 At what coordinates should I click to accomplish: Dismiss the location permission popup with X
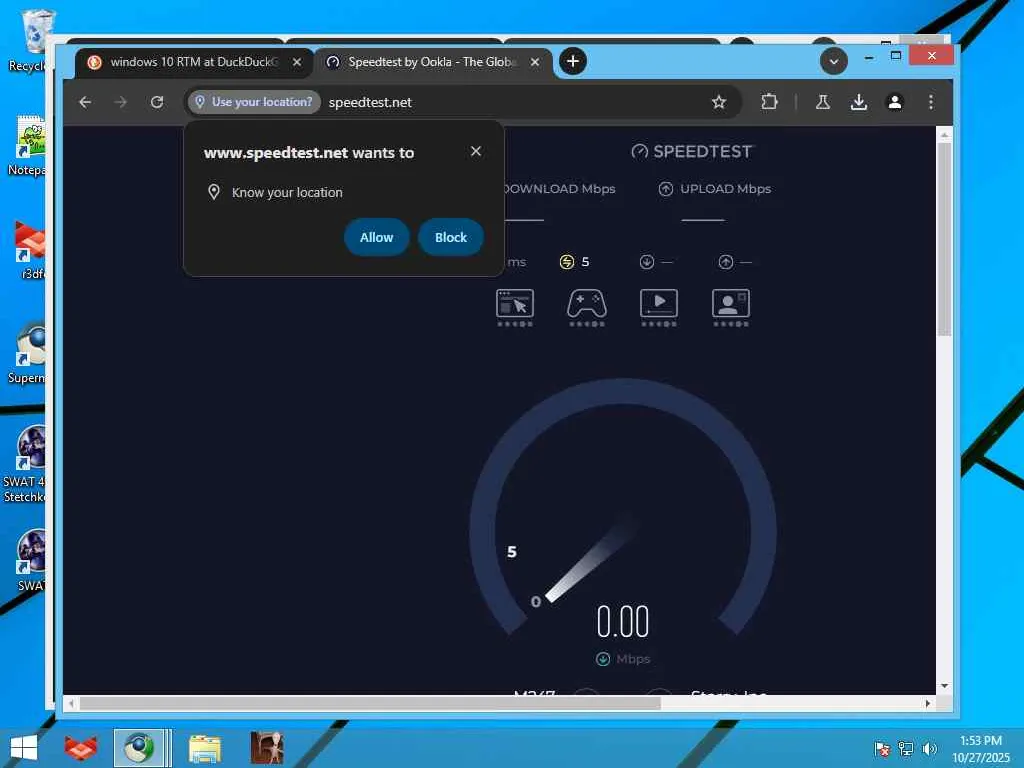click(x=475, y=152)
